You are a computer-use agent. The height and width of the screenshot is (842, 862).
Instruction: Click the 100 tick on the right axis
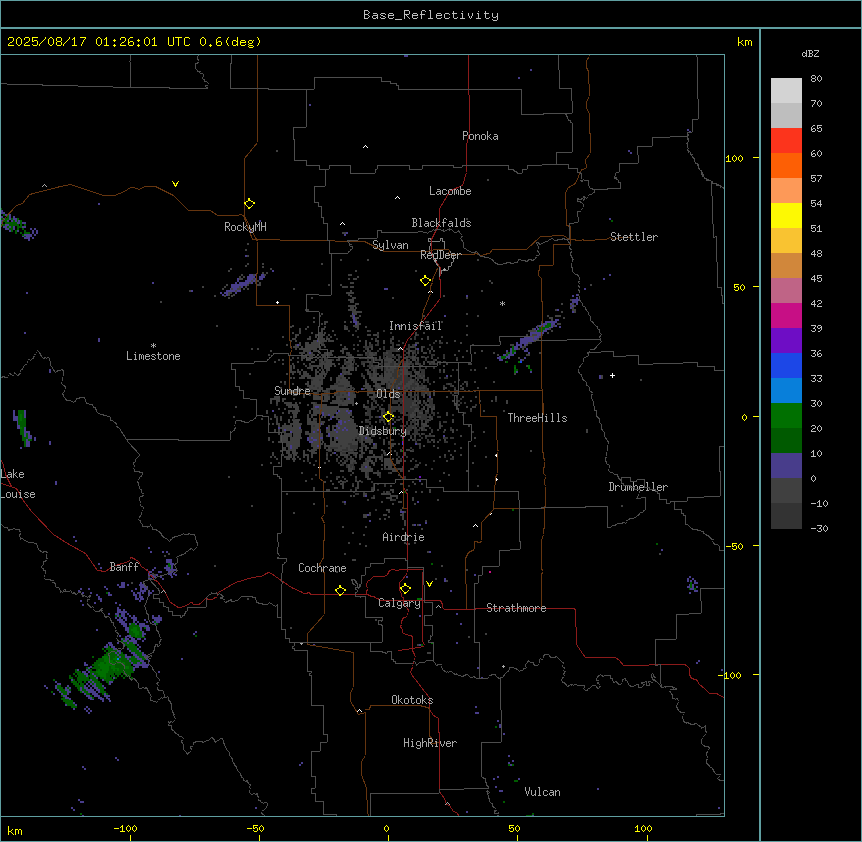pos(734,158)
